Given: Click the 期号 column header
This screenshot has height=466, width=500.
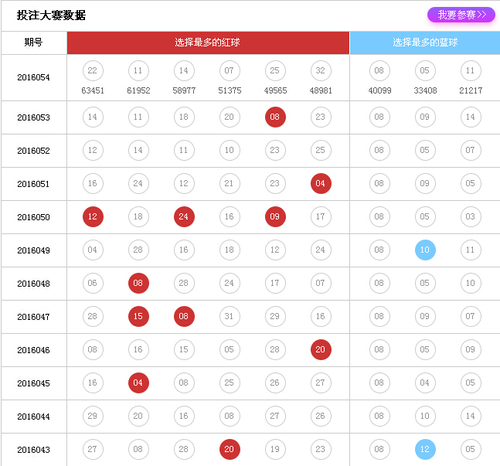Looking at the screenshot, I should pyautogui.click(x=34, y=43).
